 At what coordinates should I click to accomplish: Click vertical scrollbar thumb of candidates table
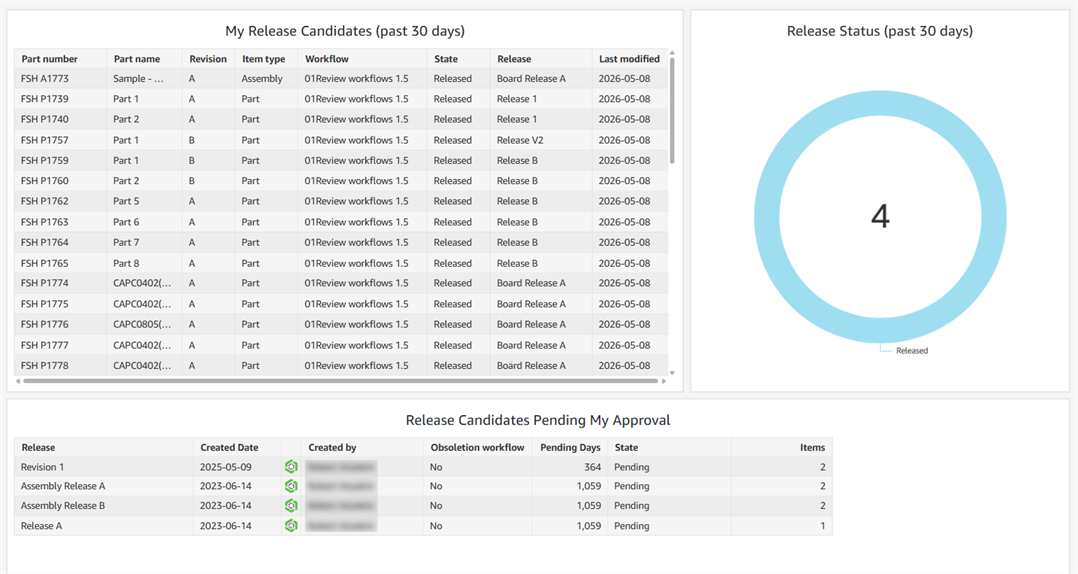[672, 111]
